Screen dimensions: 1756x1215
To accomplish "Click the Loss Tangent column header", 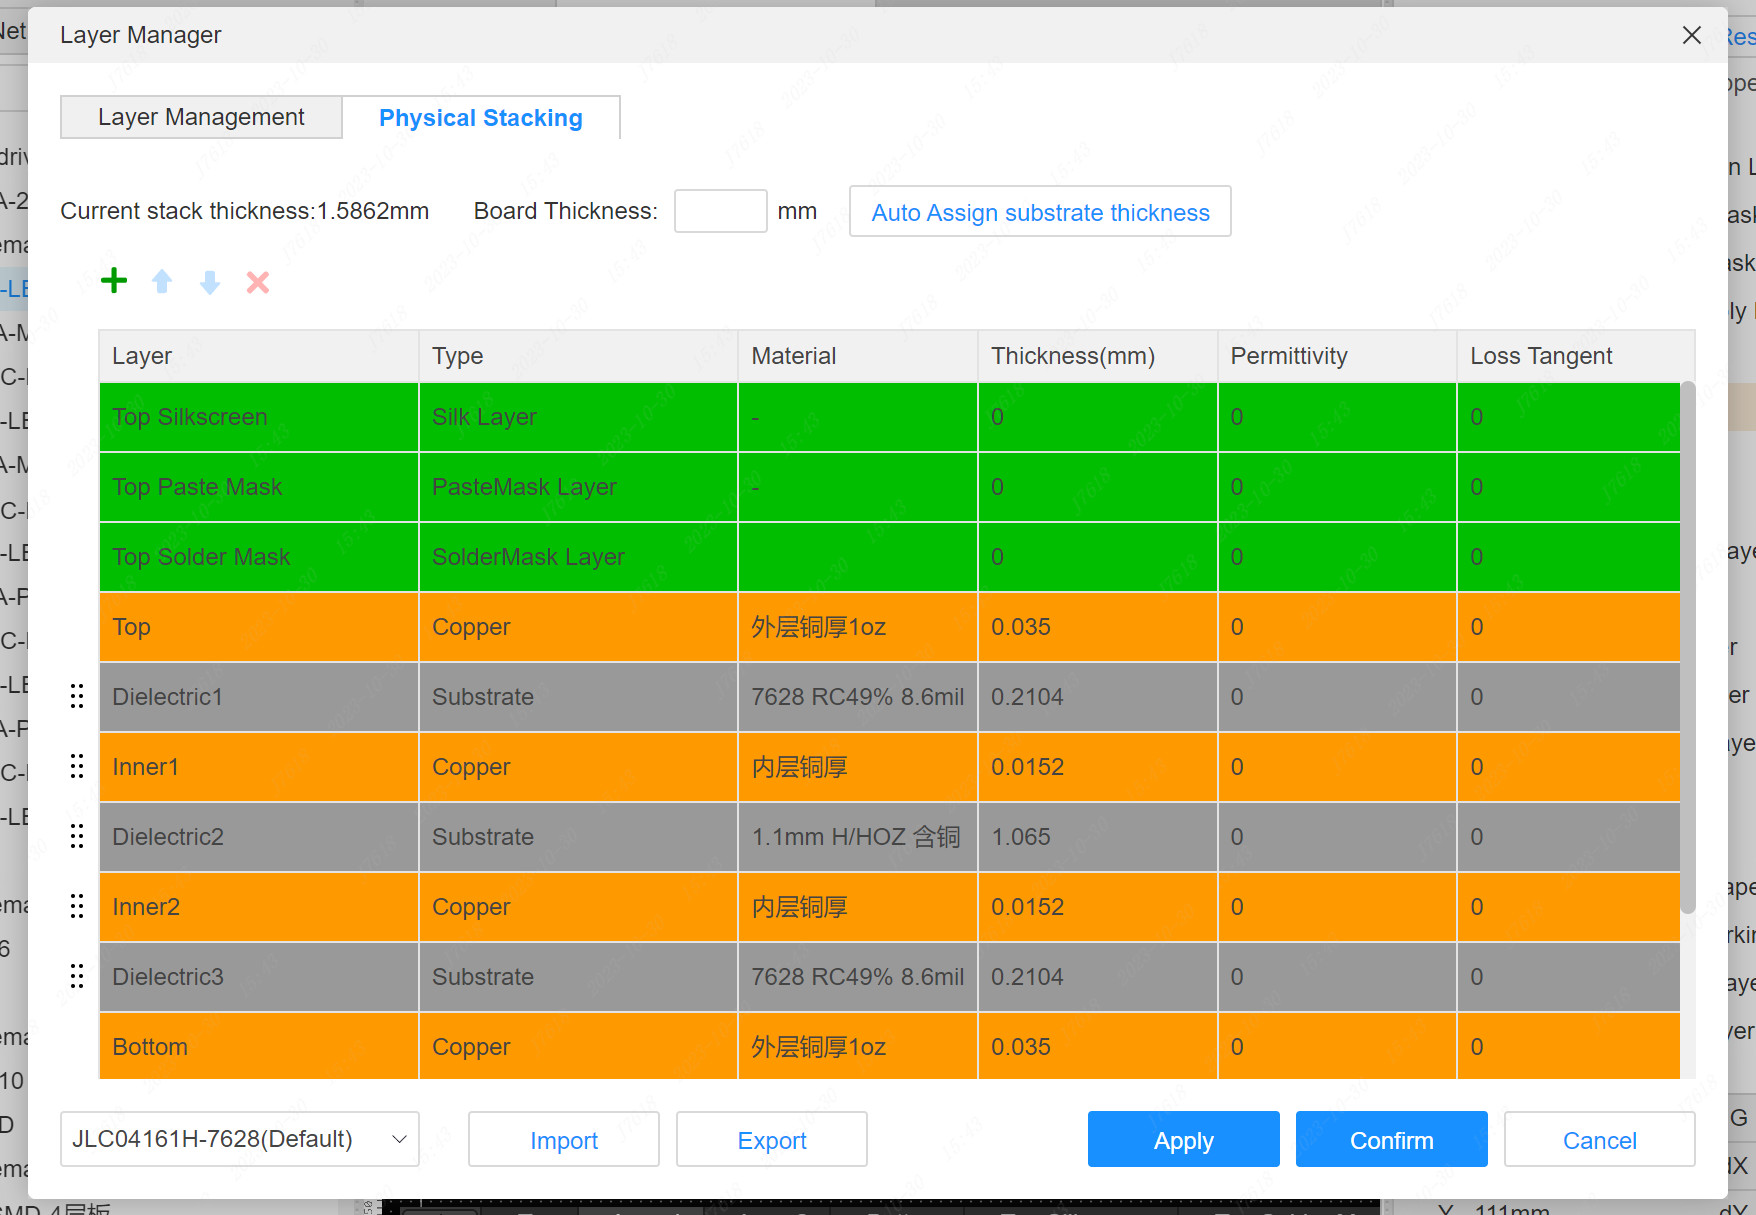I will point(1576,356).
